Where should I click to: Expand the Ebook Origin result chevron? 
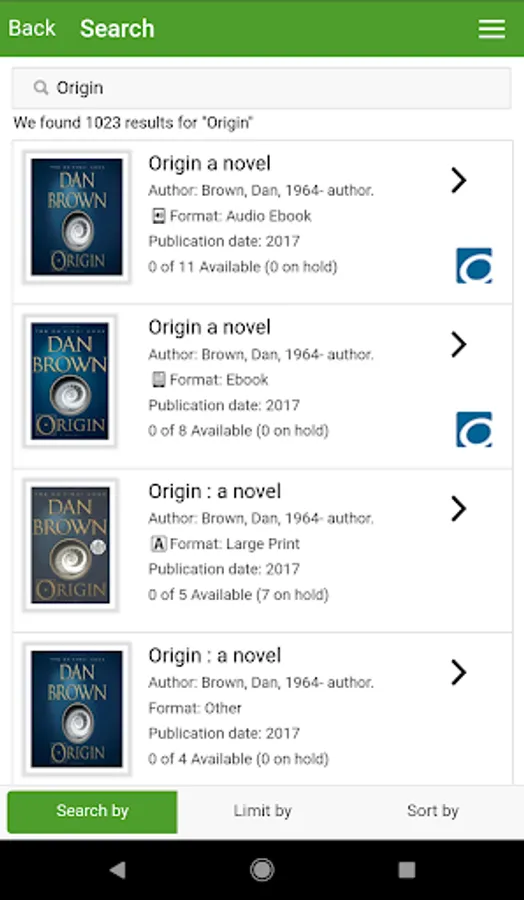pos(458,344)
